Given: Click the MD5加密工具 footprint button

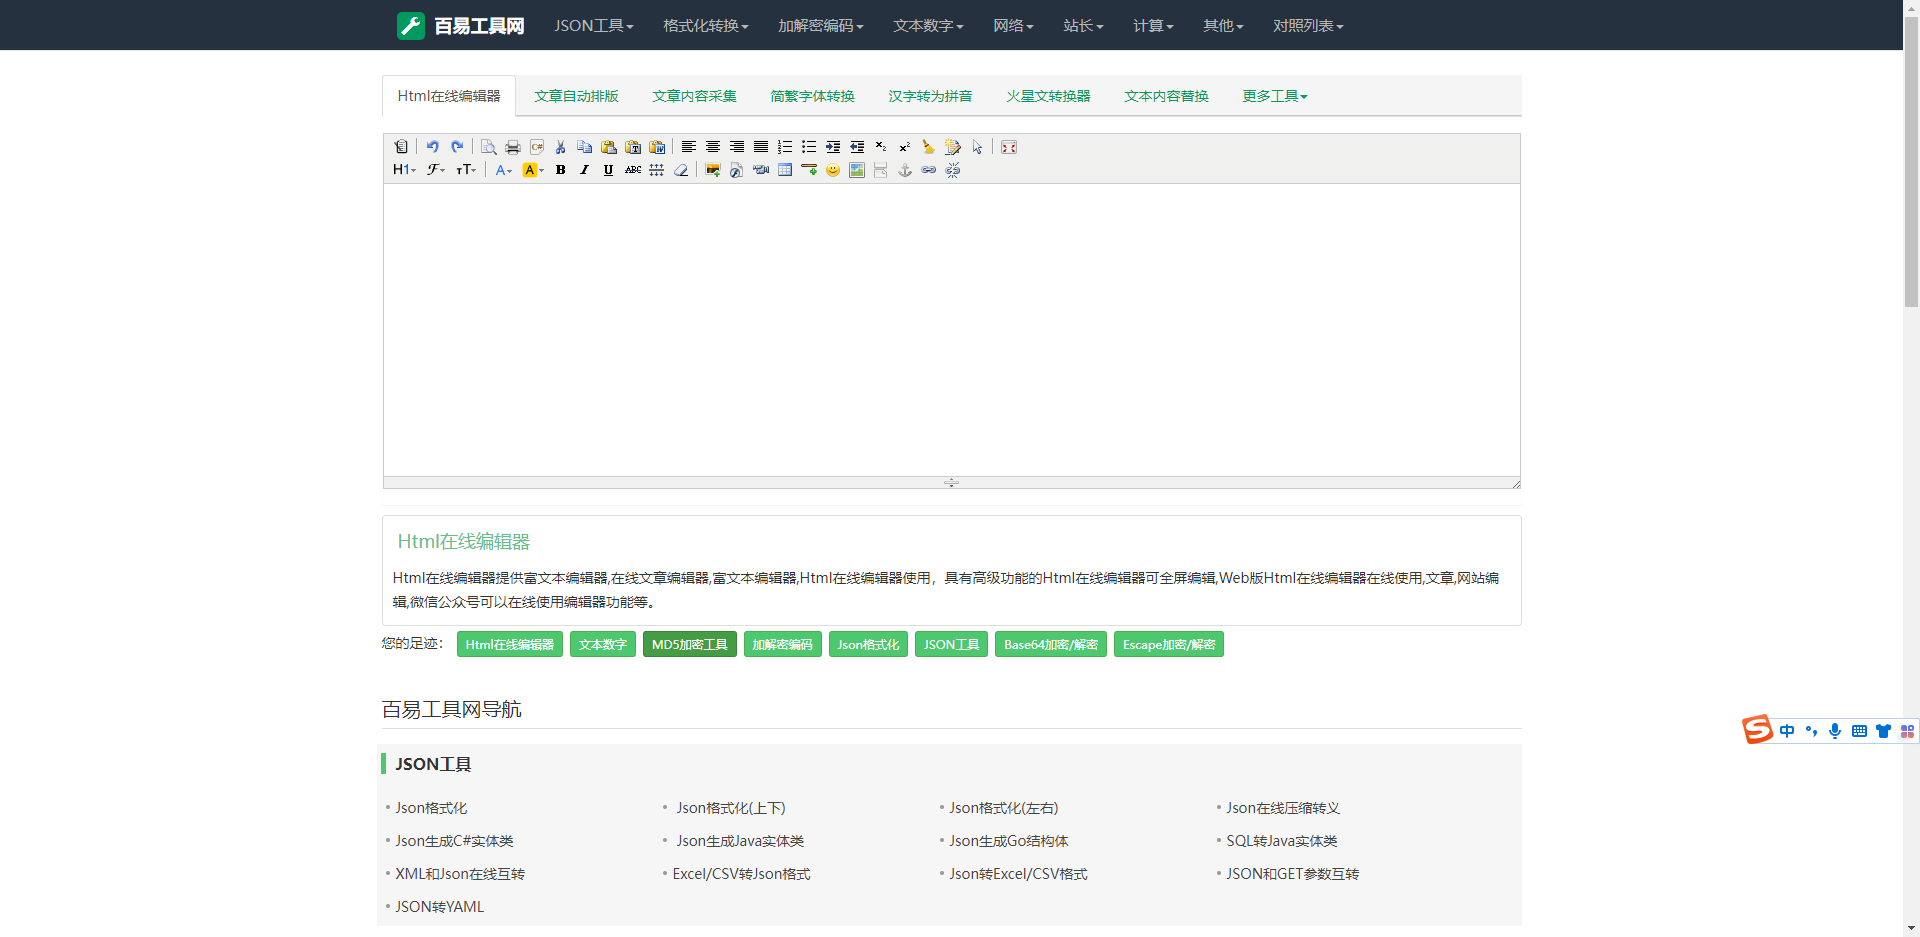Looking at the screenshot, I should tap(689, 645).
